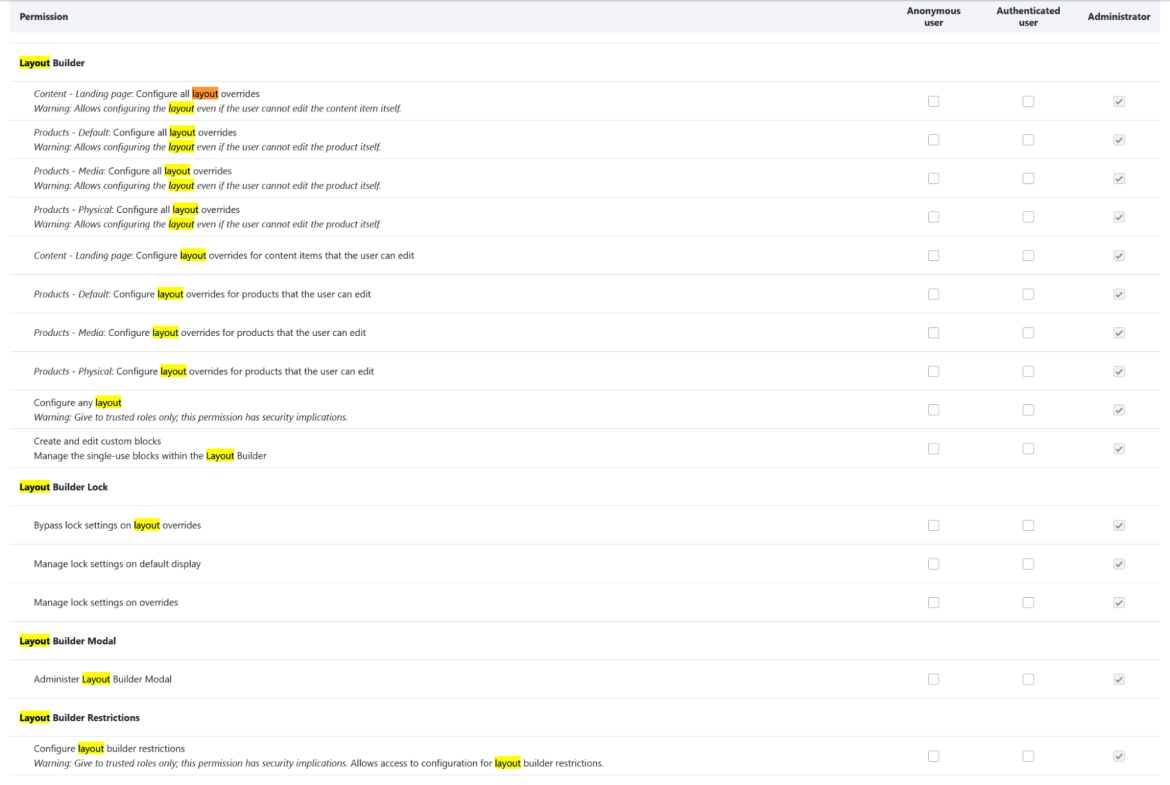Tick Authenticated for Products Default all layout overrides
Image resolution: width=1170 pixels, height=785 pixels.
coord(1028,140)
